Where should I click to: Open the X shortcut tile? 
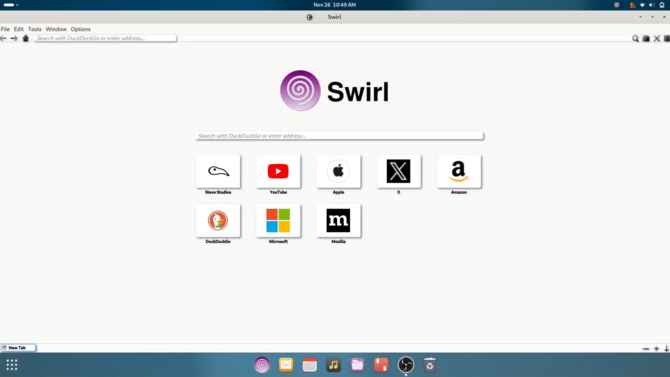click(399, 171)
